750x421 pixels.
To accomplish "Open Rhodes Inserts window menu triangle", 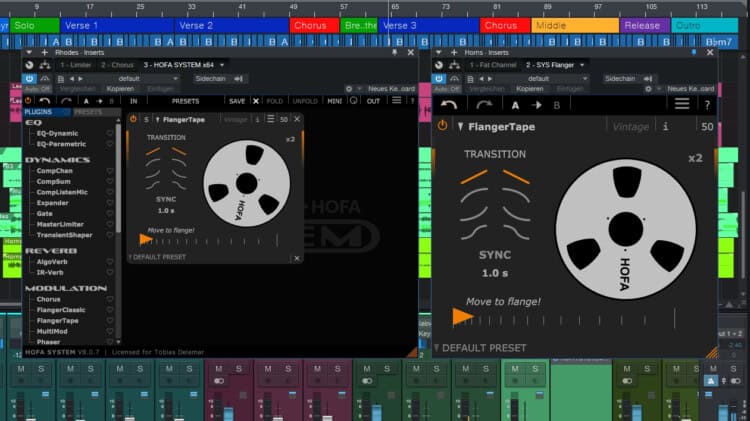I will [x=29, y=52].
